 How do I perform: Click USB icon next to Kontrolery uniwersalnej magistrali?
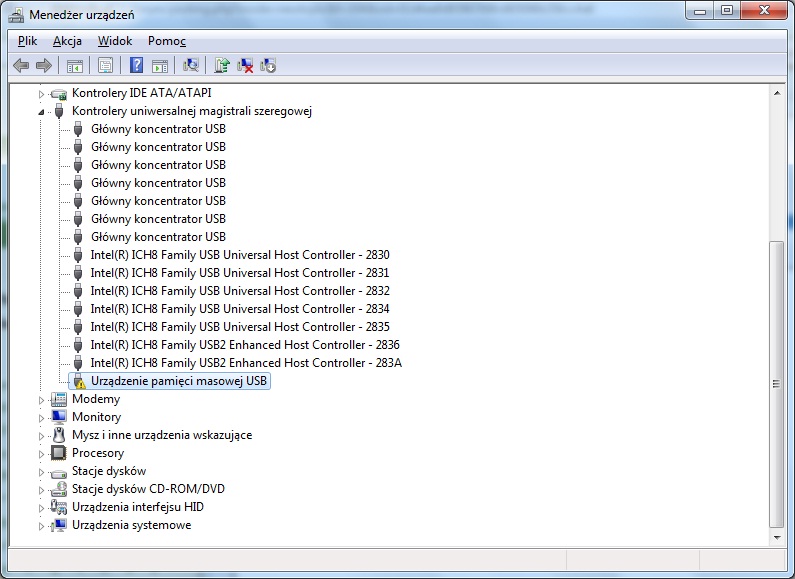click(x=59, y=111)
